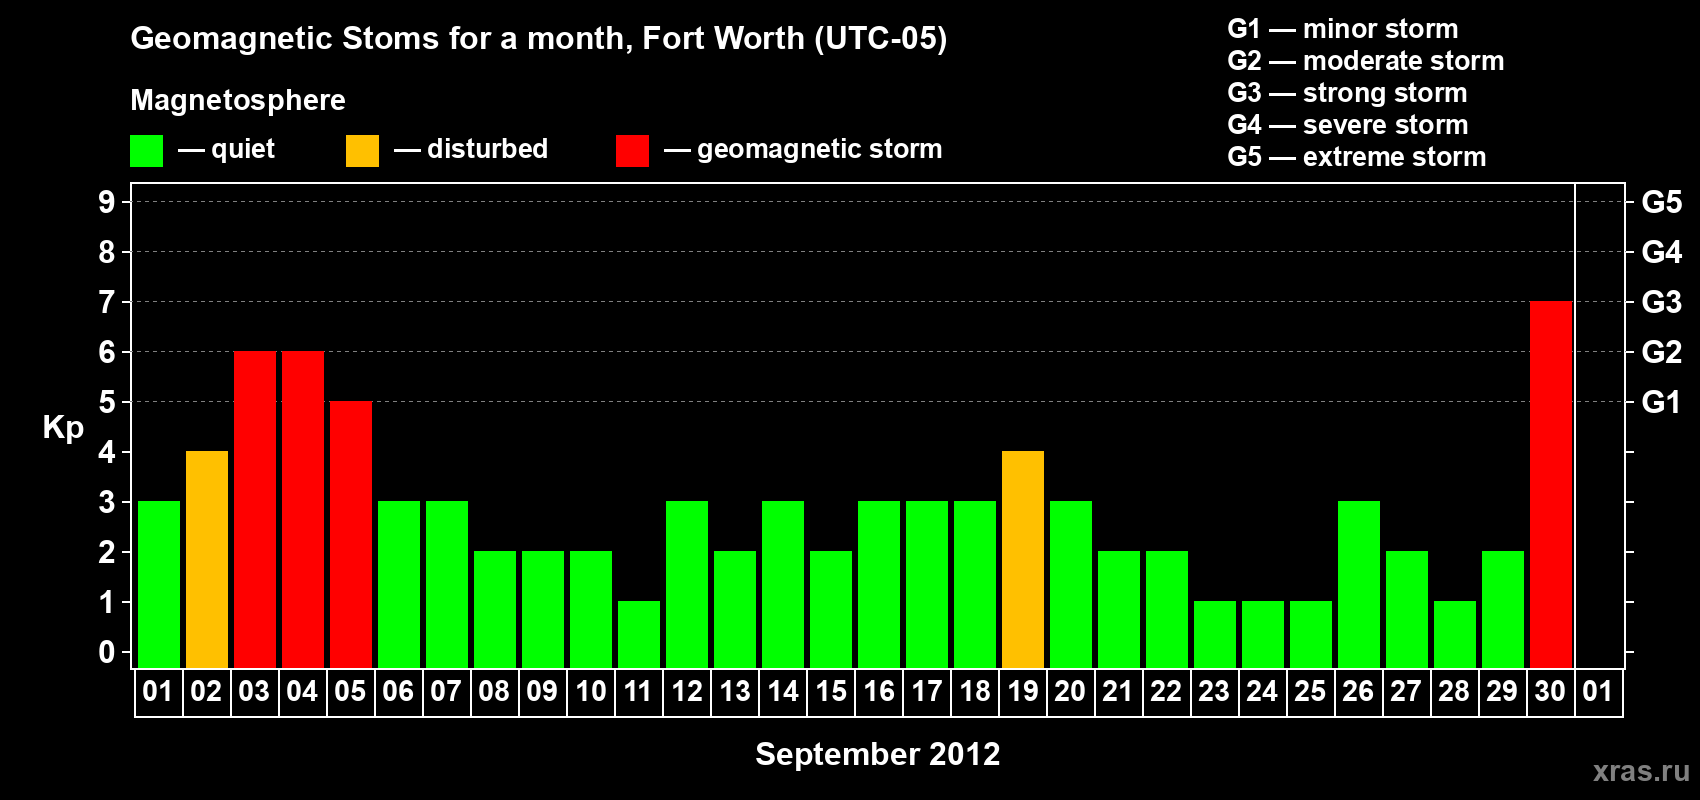
Task: Click the green bar for day 21
Action: (1119, 609)
